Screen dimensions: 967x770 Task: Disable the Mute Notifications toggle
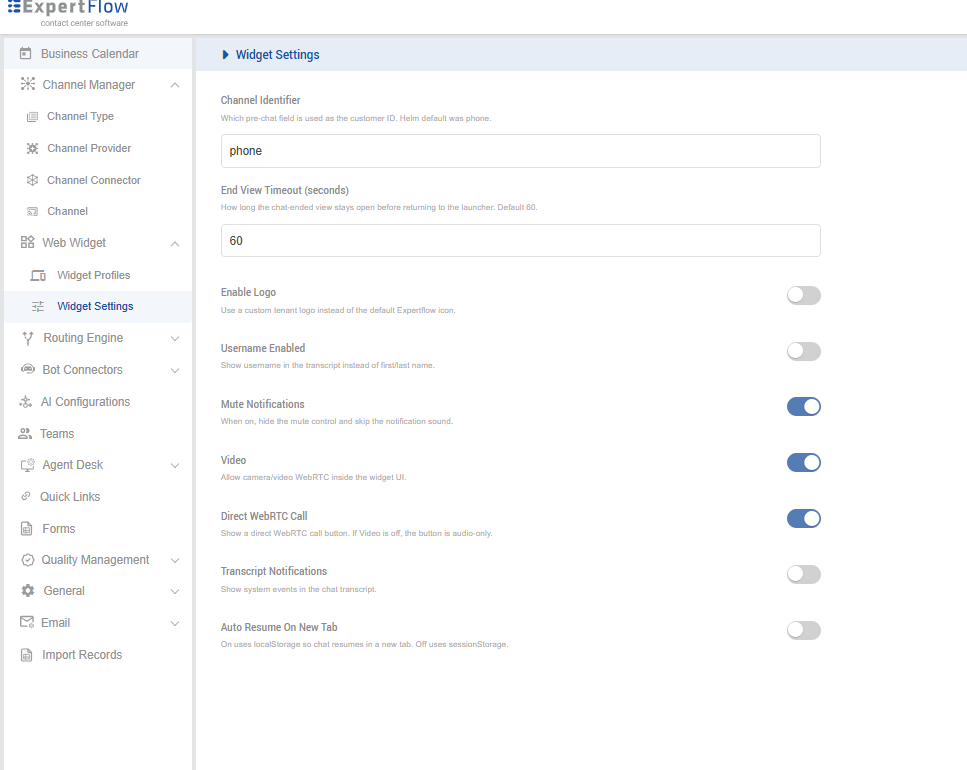tap(804, 407)
